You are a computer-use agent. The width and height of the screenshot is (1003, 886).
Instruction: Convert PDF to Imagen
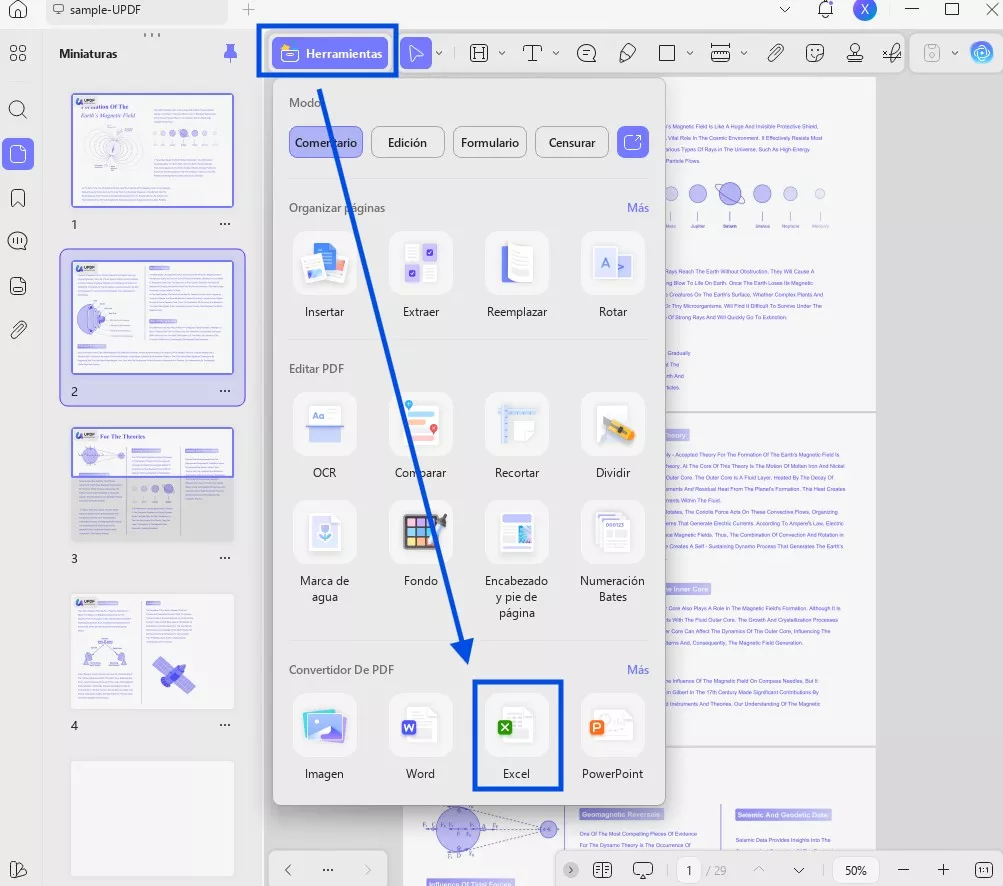(324, 738)
